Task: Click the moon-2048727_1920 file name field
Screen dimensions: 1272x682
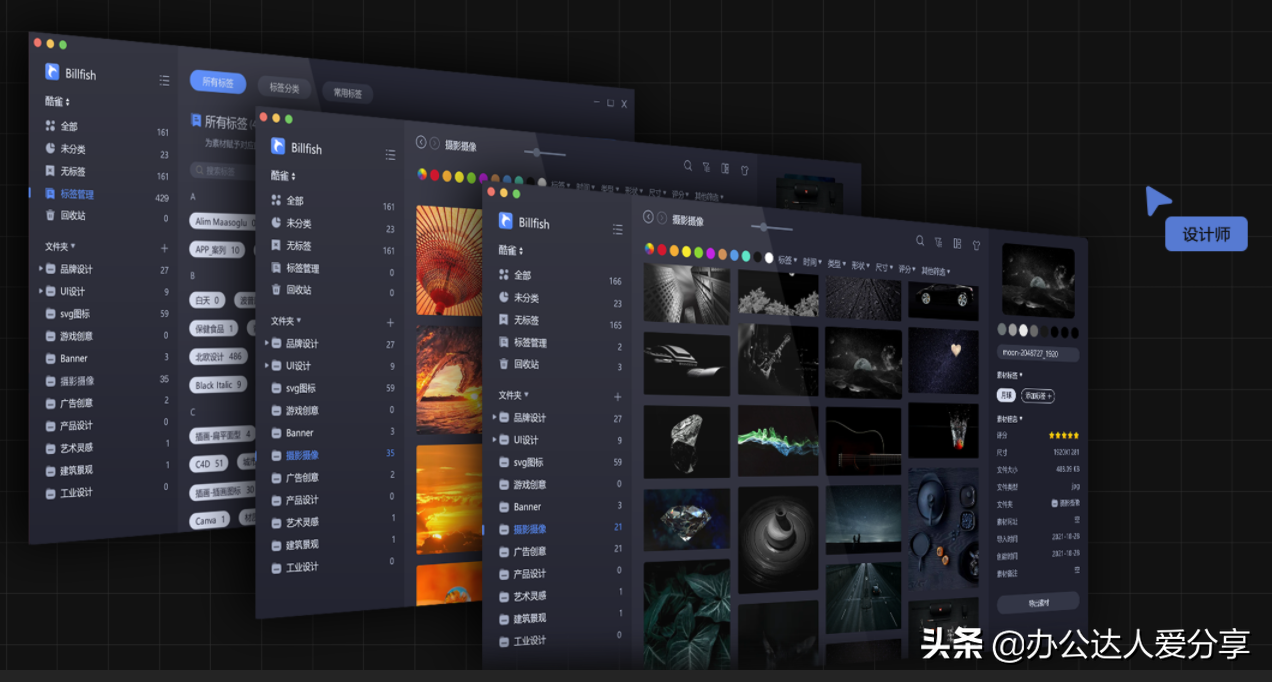Action: pyautogui.click(x=1038, y=353)
